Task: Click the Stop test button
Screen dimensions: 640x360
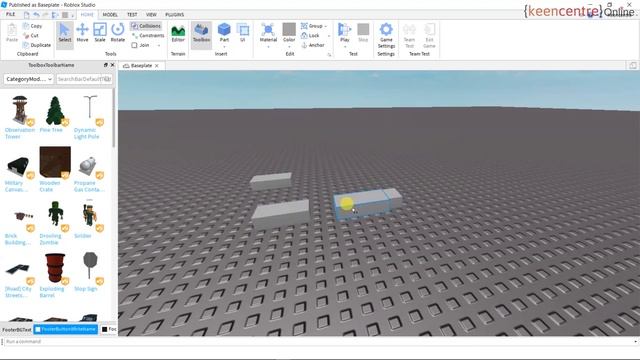Action: coord(363,33)
